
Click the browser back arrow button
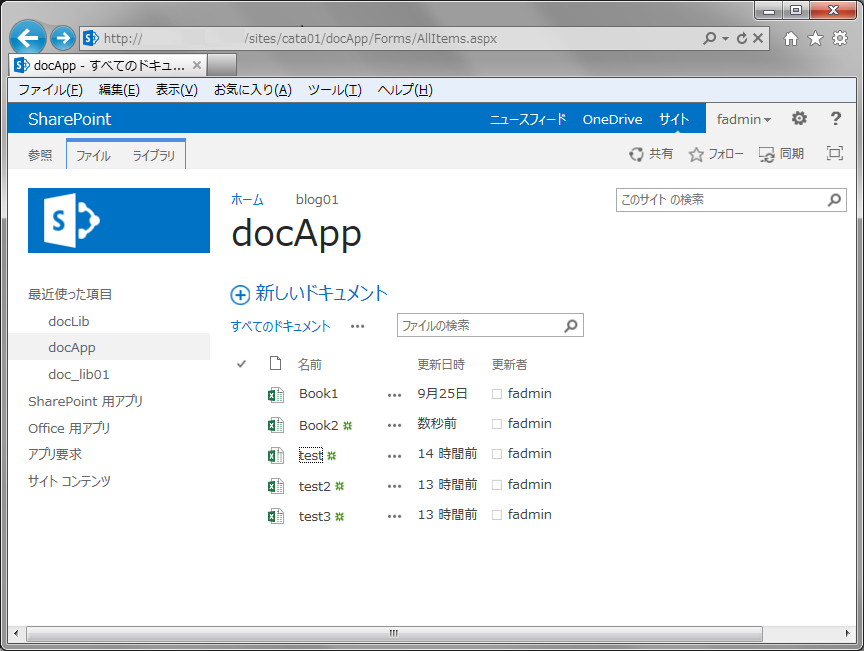[x=29, y=38]
